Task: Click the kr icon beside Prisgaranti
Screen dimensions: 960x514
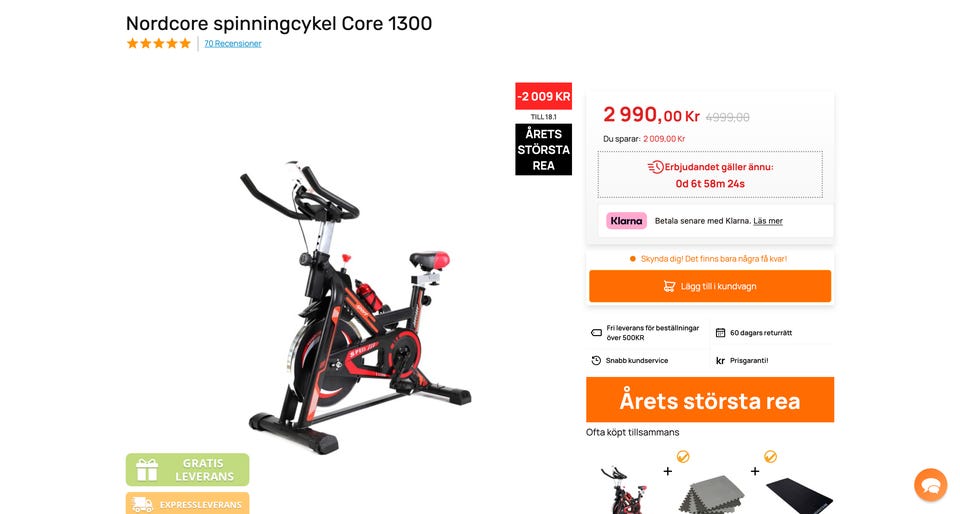Action: pyautogui.click(x=721, y=361)
